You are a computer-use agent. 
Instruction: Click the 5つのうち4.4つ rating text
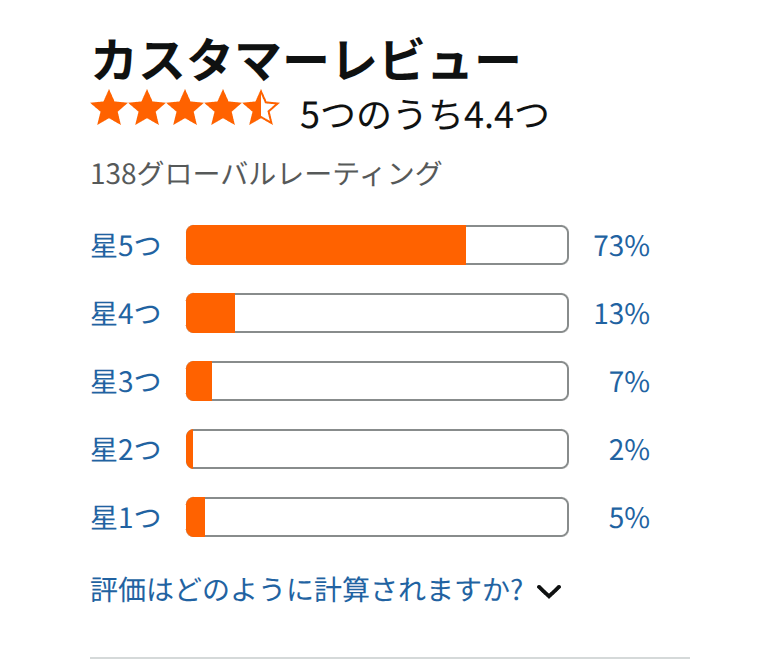424,114
